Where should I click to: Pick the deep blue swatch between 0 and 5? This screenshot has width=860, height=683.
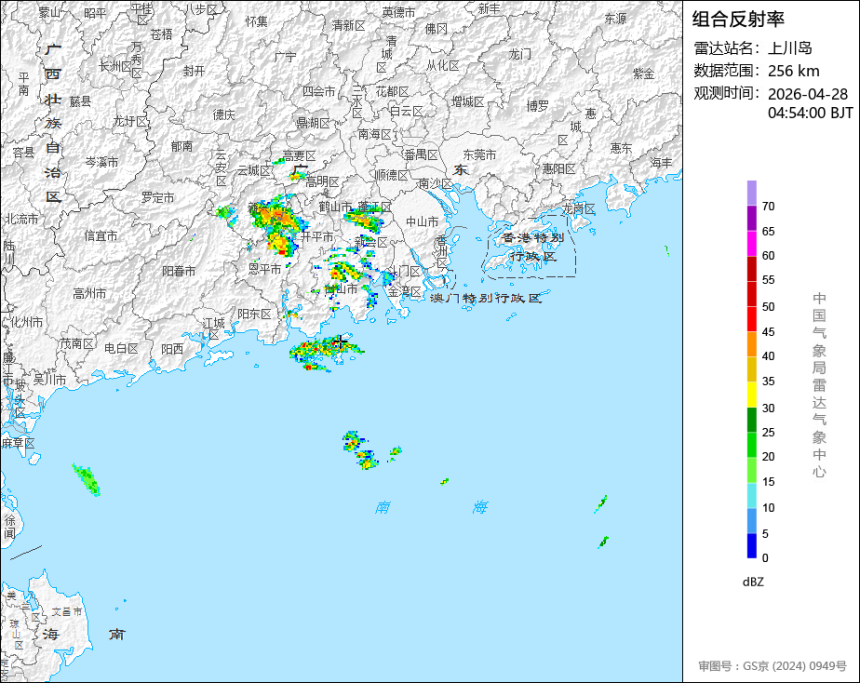pyautogui.click(x=751, y=545)
